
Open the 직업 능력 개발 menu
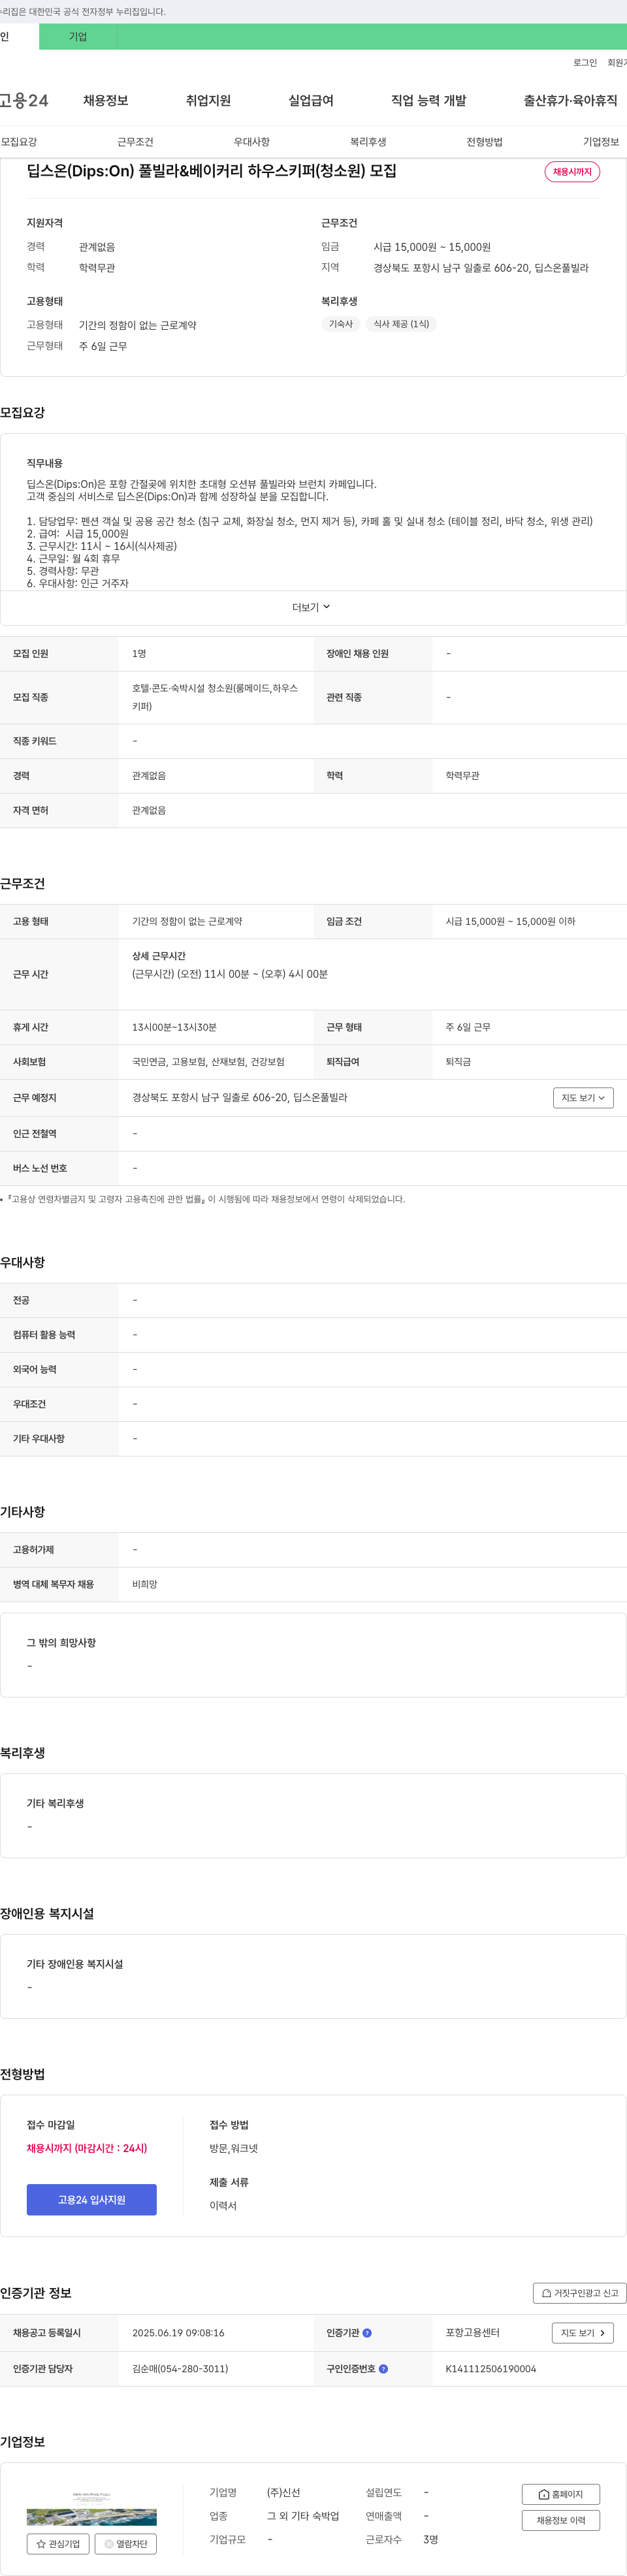pos(429,101)
